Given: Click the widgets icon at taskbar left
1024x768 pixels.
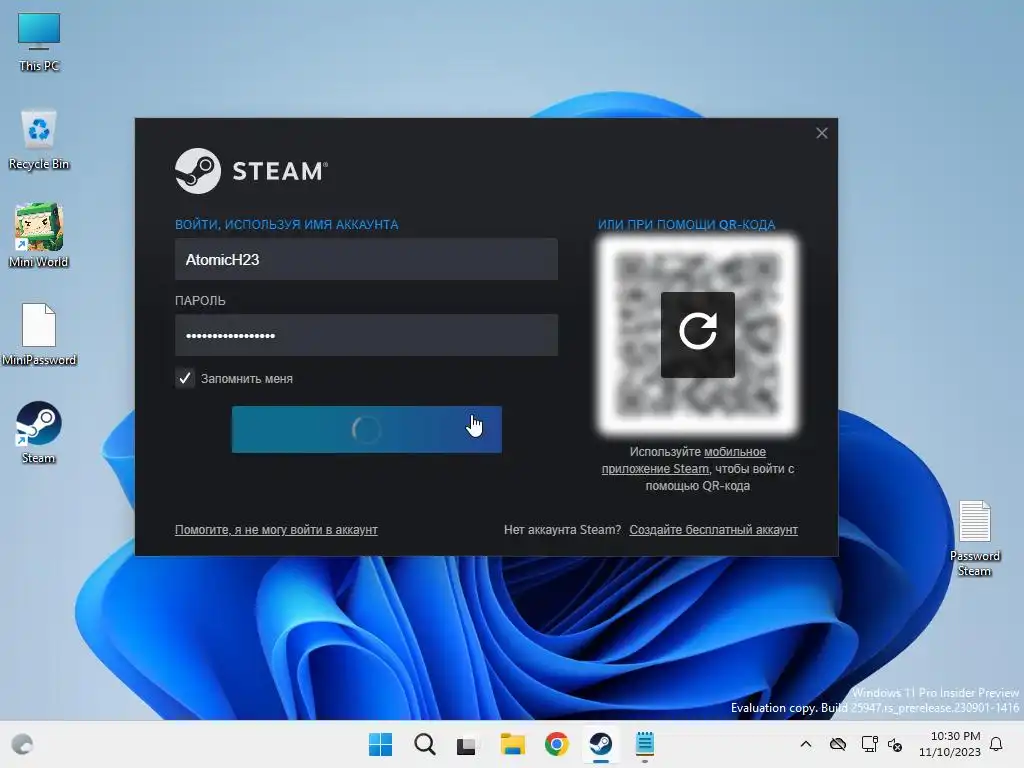Looking at the screenshot, I should [22, 744].
